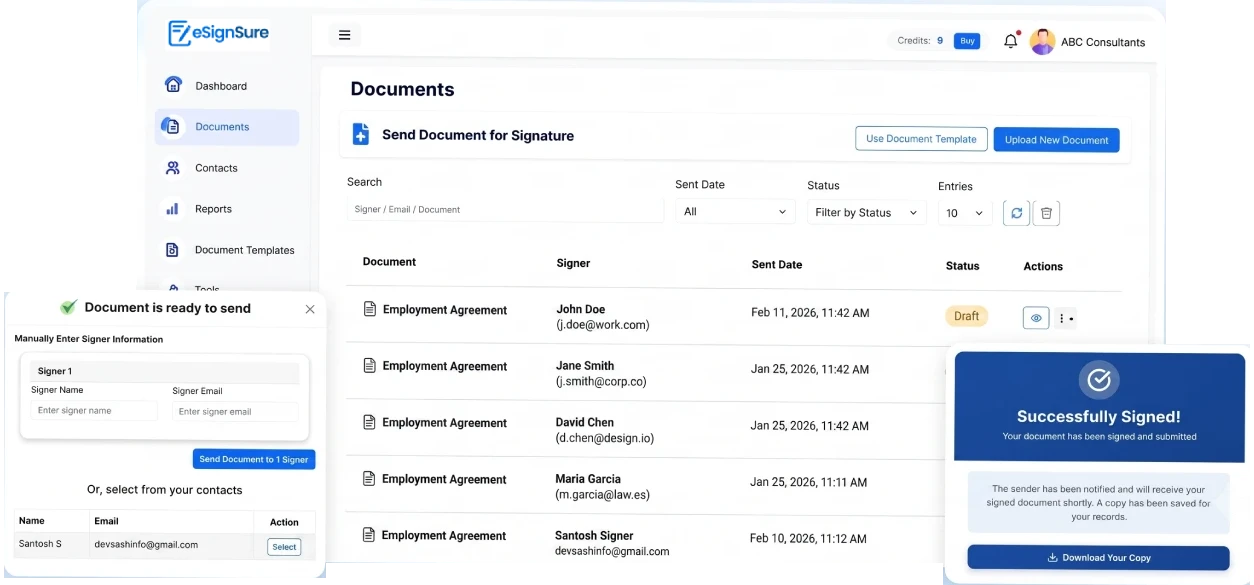Click the Successfully Signed checkmark icon

coord(1098,380)
